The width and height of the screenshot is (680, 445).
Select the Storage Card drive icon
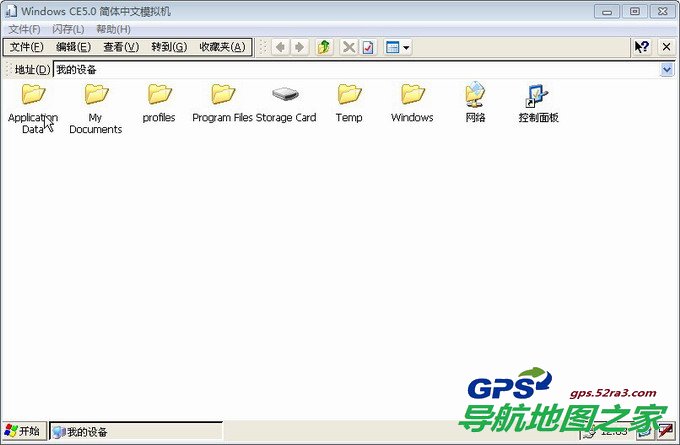coord(285,94)
